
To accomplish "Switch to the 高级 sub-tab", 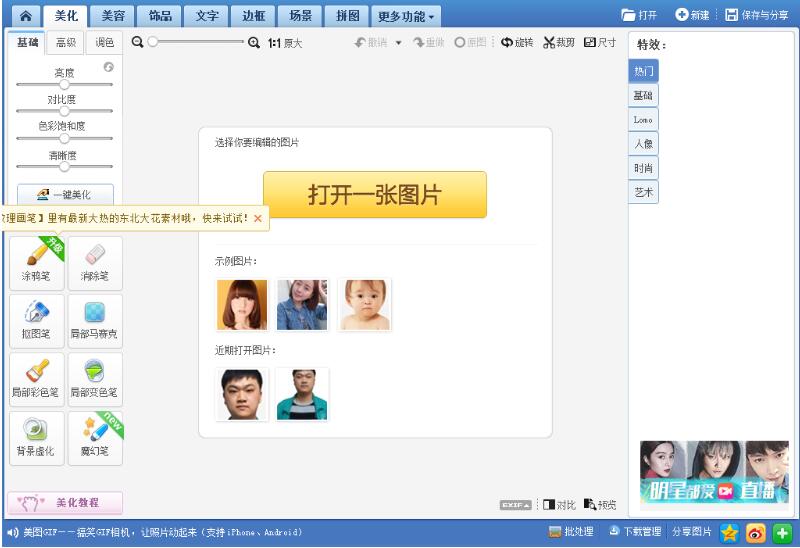I will (65, 42).
